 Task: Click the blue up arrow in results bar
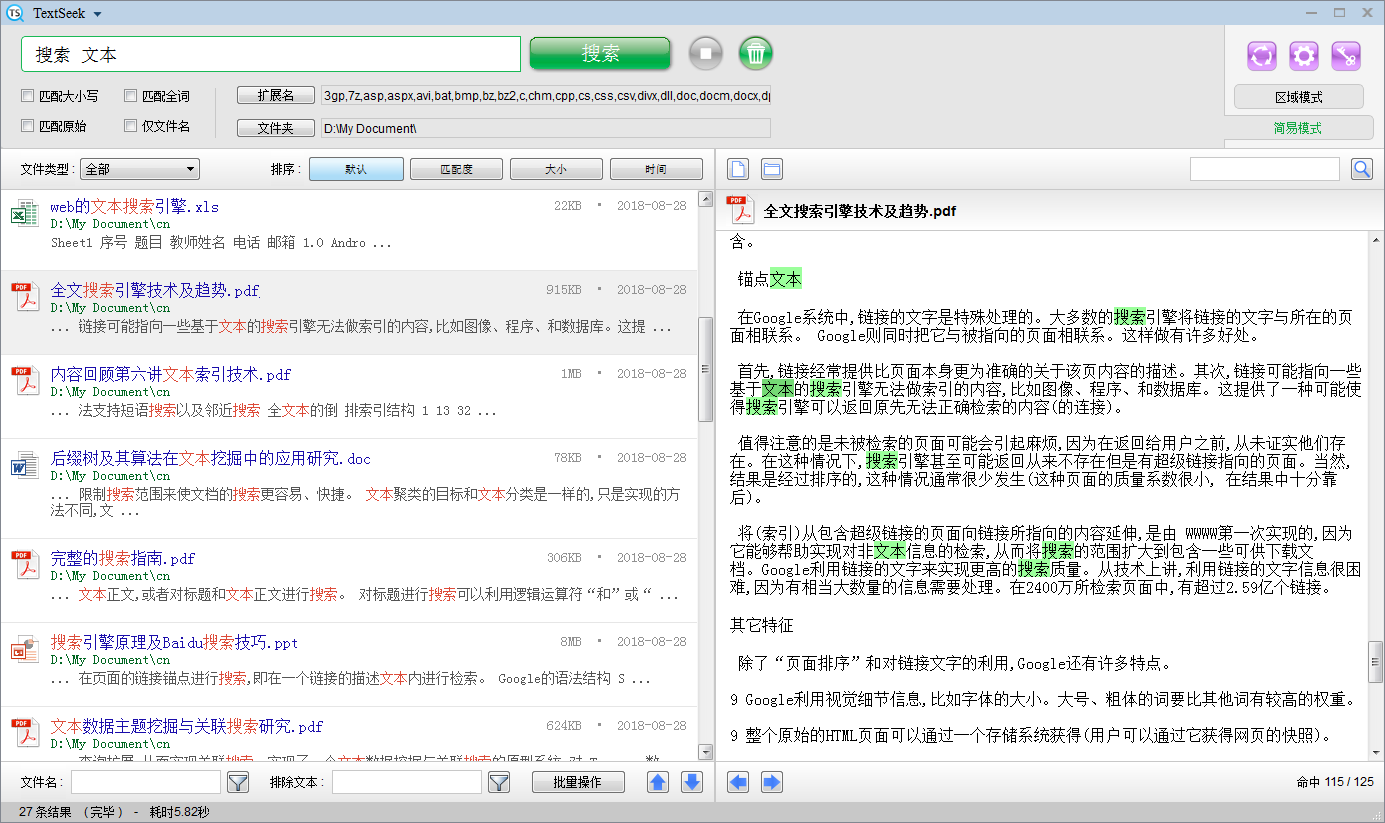(x=658, y=782)
